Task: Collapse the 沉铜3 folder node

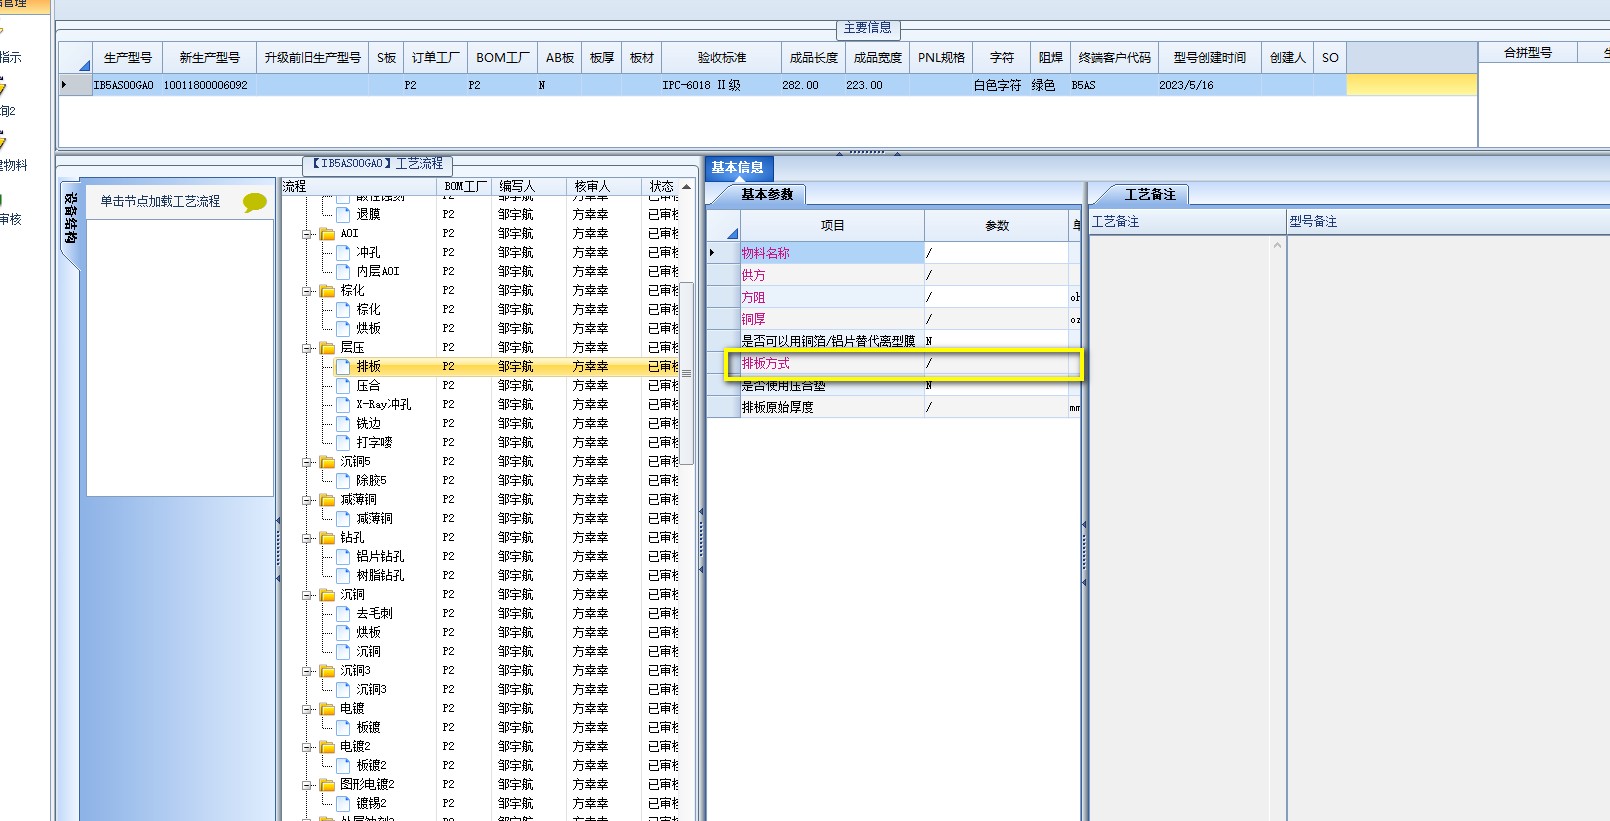Action: coord(308,671)
